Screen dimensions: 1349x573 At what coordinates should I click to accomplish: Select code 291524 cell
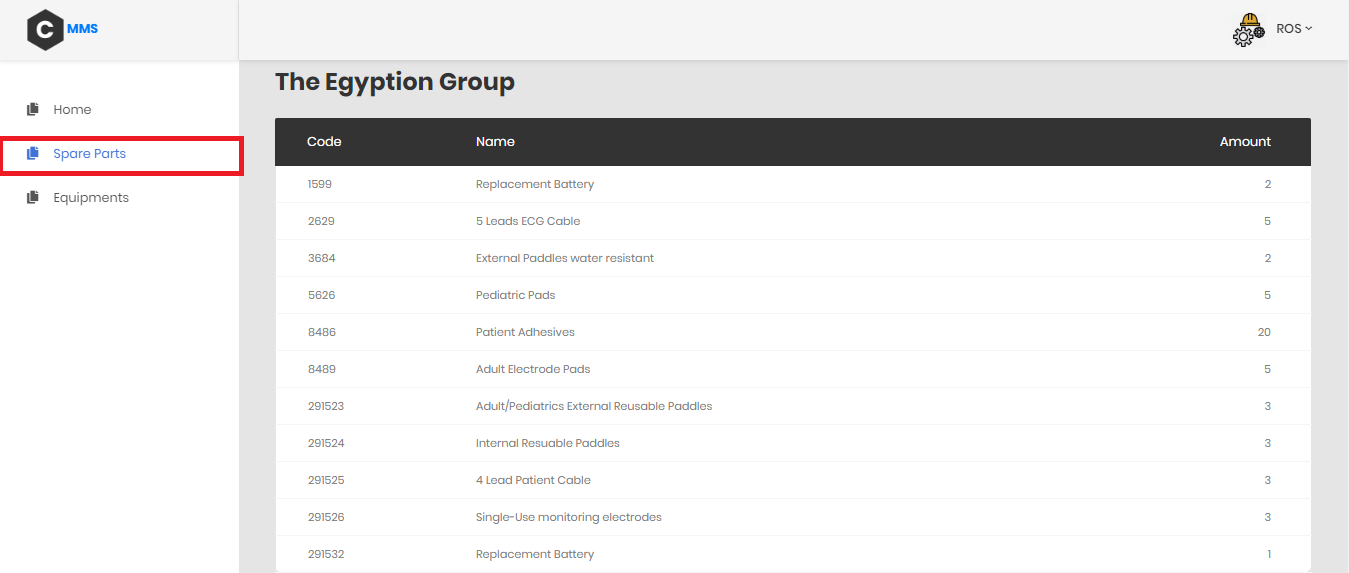pyautogui.click(x=326, y=443)
